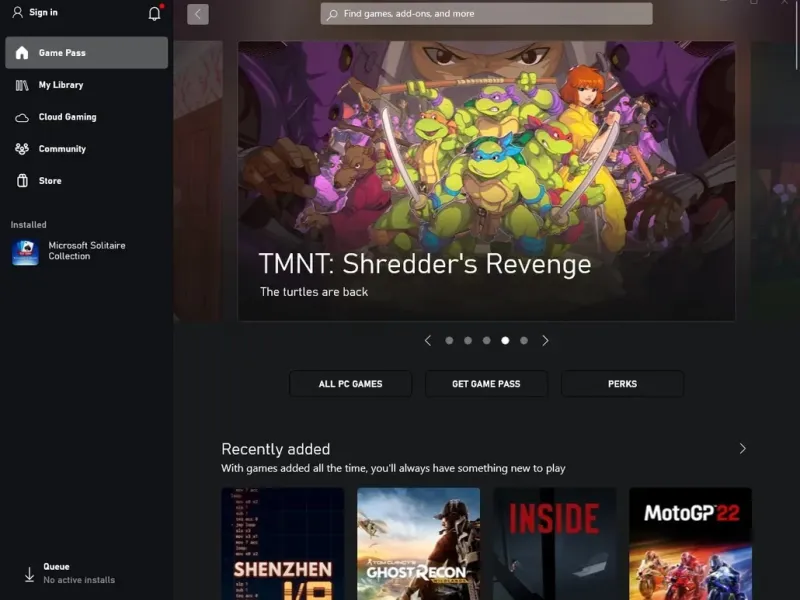Open the notifications bell
The height and width of the screenshot is (600, 800).
pyautogui.click(x=154, y=13)
